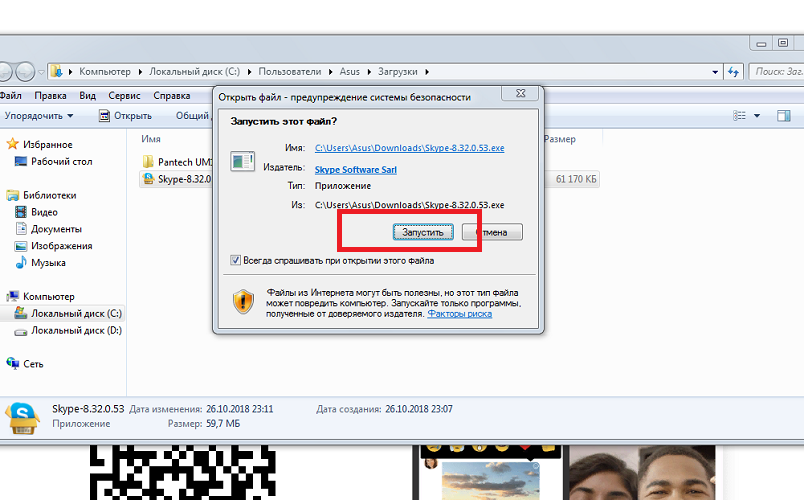This screenshot has width=804, height=500.
Task: Open Сеть network icon in sidebar
Action: click(x=13, y=364)
